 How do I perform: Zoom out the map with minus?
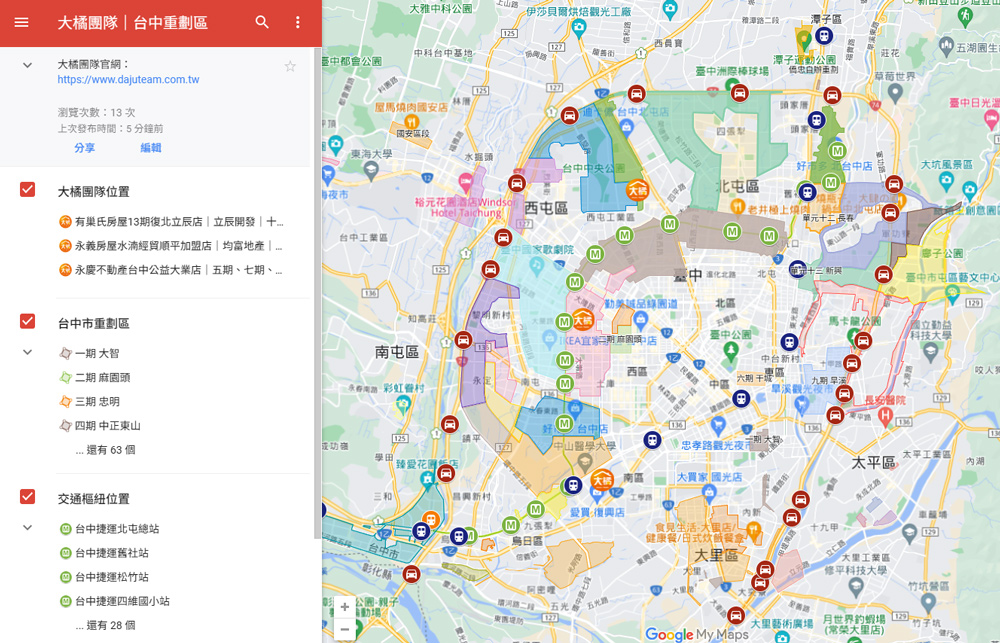(x=344, y=629)
